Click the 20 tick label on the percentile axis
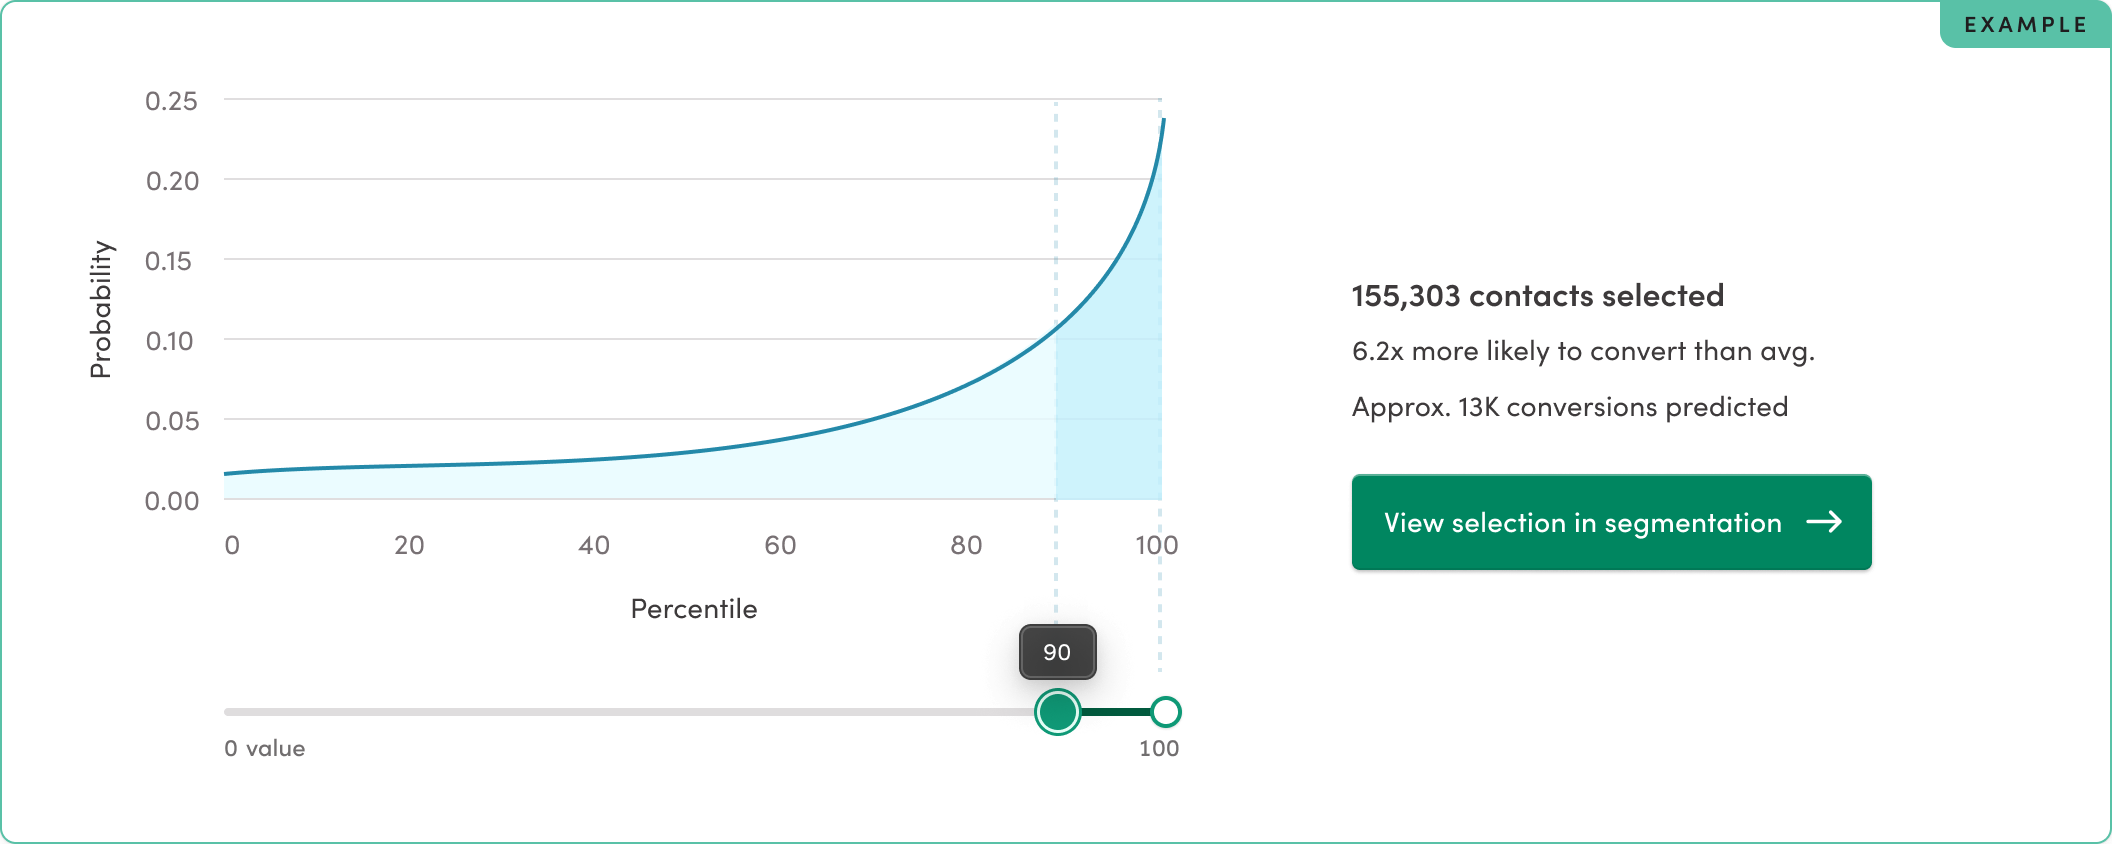Viewport: 2112px width, 844px height. 409,545
